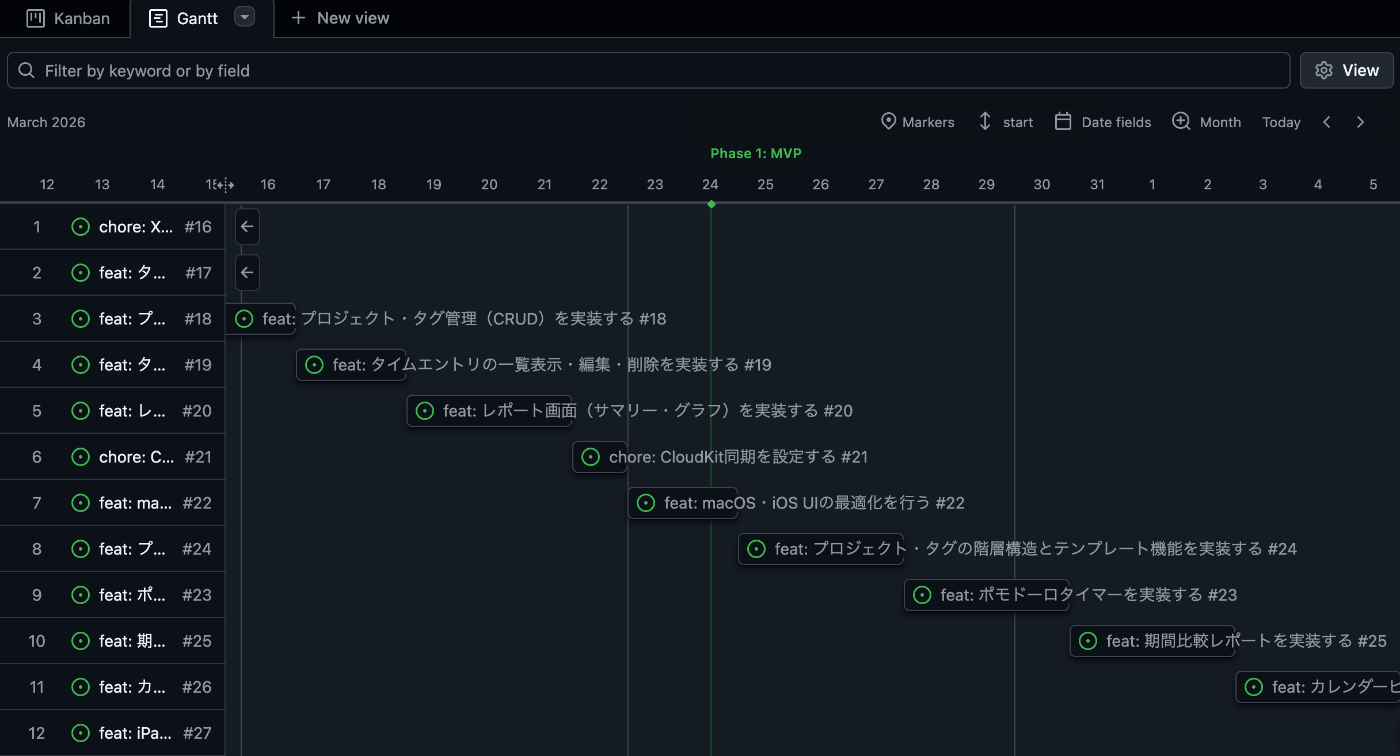This screenshot has width=1400, height=756.
Task: Click the column width resize handle icon
Action: 225,185
